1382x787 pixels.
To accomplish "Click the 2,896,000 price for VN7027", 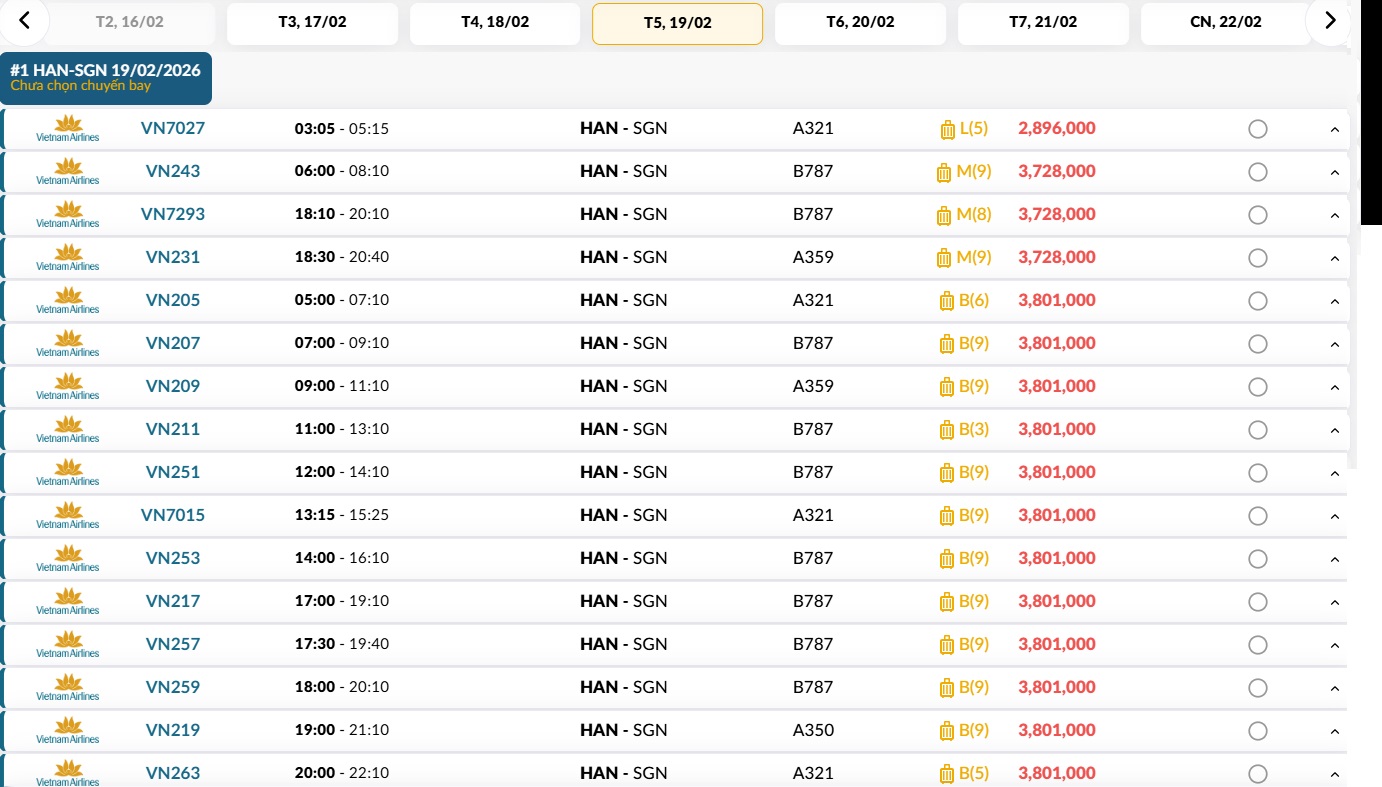I will click(x=1057, y=128).
